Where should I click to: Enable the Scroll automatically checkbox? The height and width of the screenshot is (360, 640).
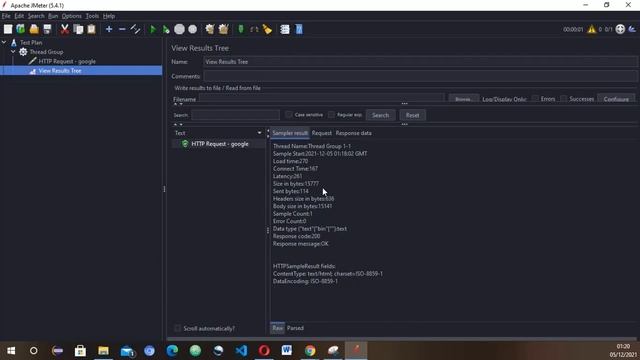click(178, 328)
